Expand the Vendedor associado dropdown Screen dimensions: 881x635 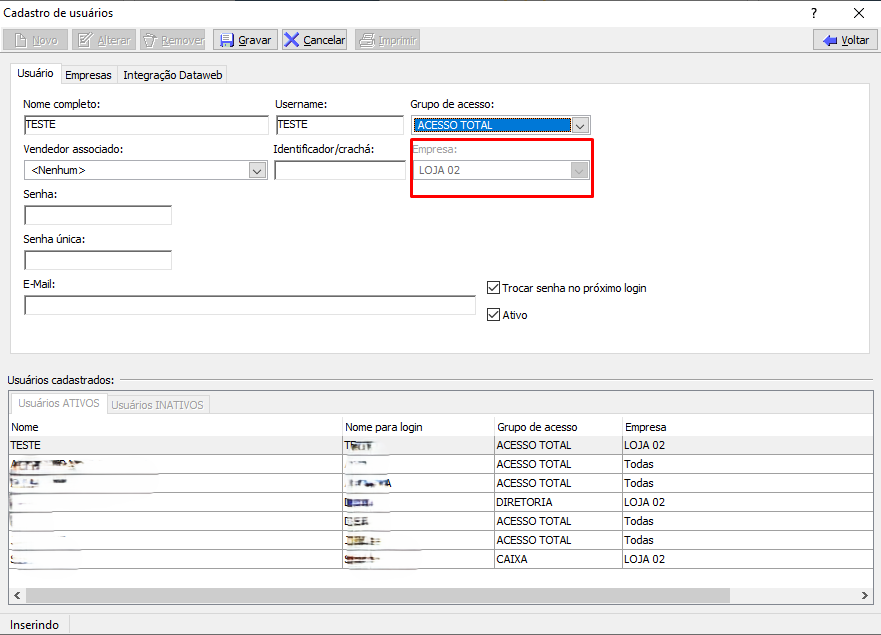point(257,170)
